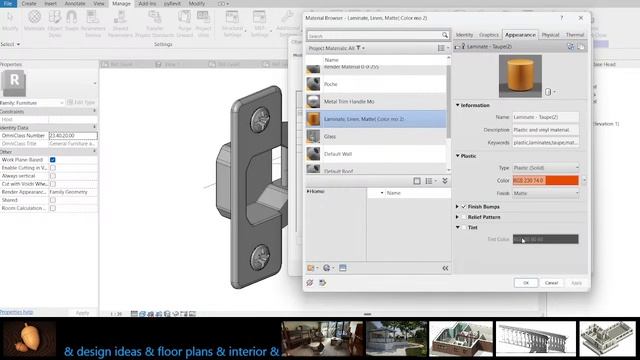Click the dark Tint Color swatch
The height and width of the screenshot is (360, 640).
pos(546,239)
